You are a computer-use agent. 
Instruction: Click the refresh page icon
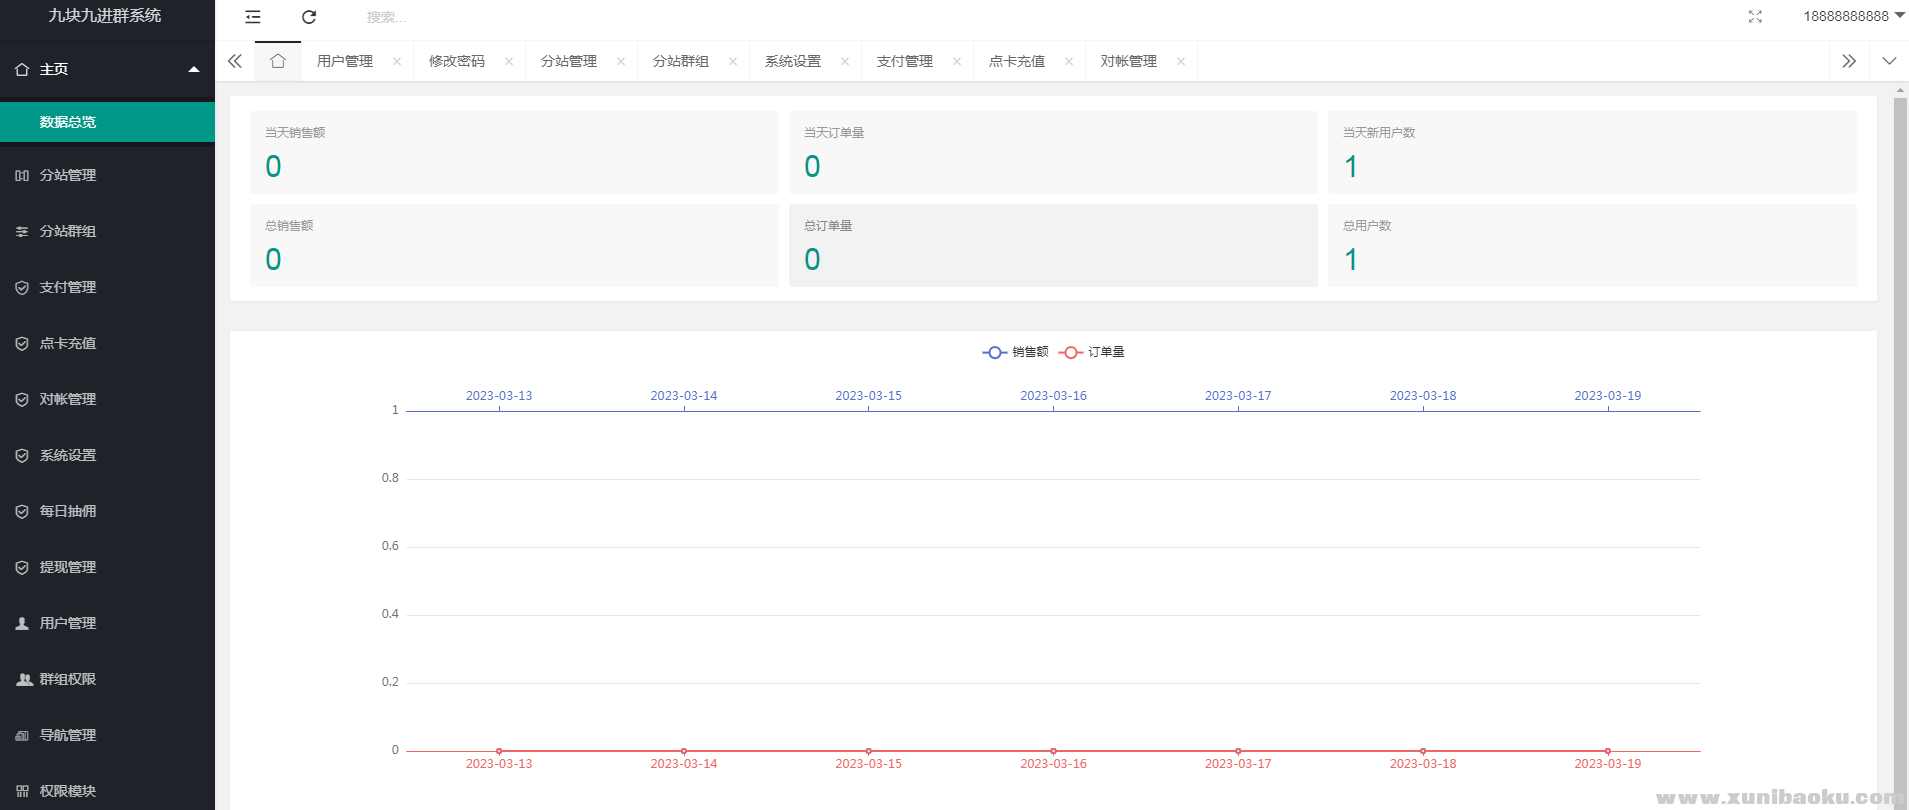pos(309,17)
